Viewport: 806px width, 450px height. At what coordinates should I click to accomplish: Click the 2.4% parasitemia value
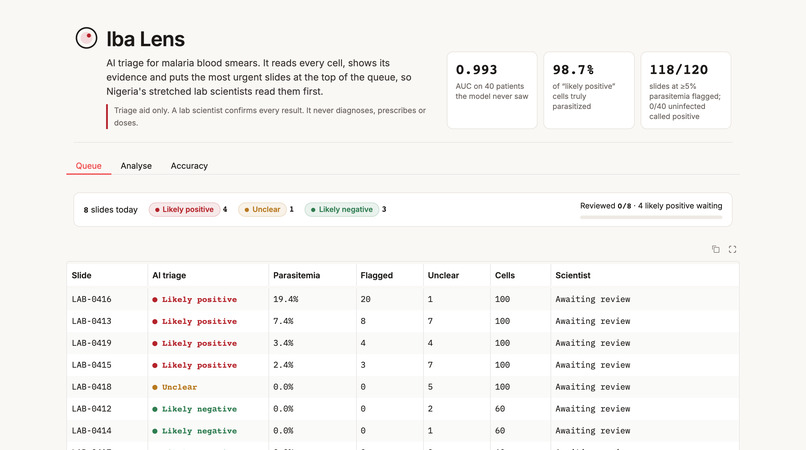[283, 365]
